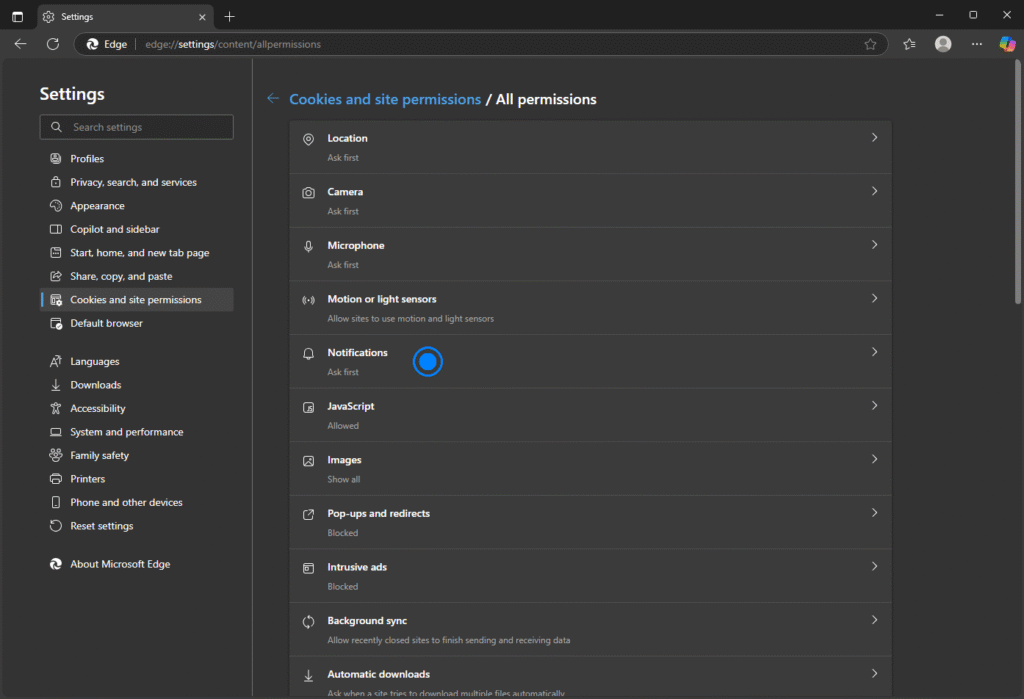Open the browser Favorites icon
This screenshot has height=699, width=1024.
tap(909, 44)
